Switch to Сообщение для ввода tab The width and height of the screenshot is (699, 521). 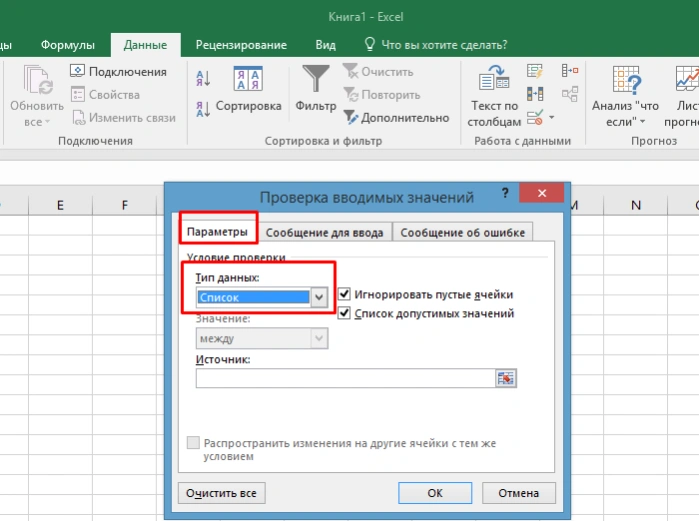(324, 233)
